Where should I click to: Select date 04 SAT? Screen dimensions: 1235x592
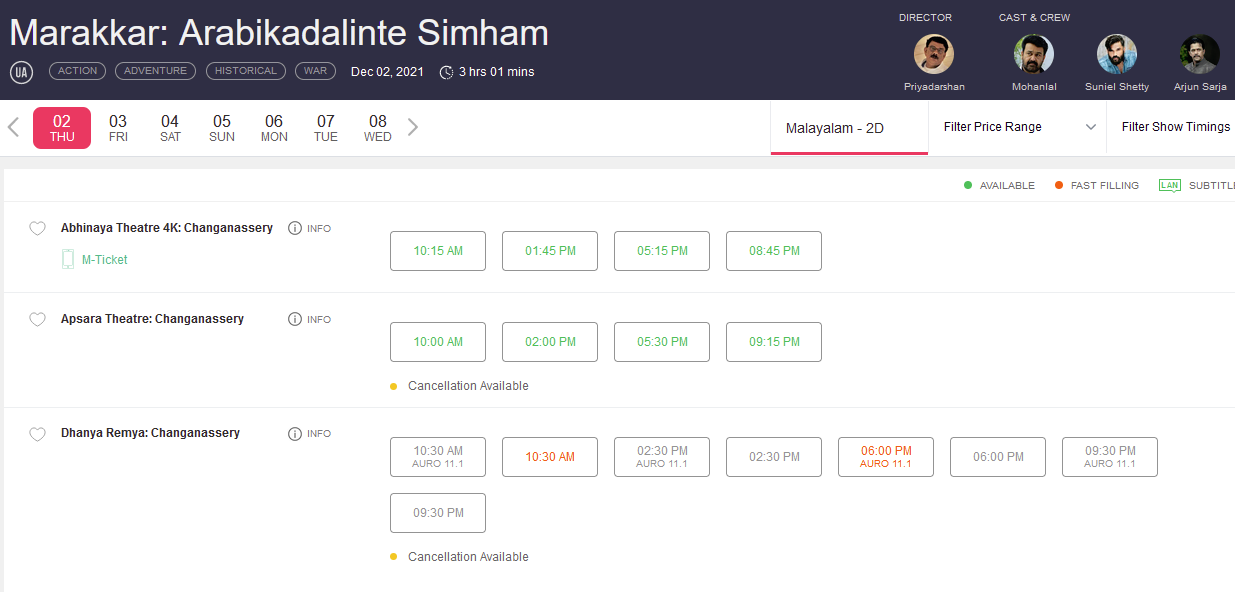pos(170,128)
